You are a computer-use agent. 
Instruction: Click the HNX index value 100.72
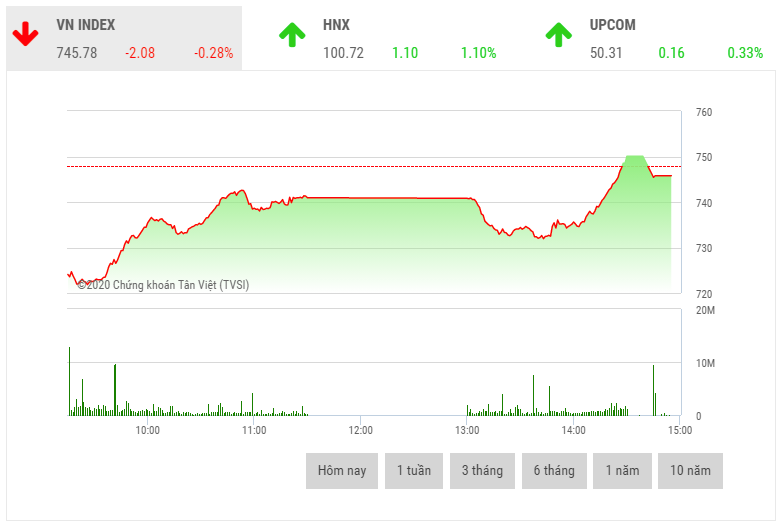pyautogui.click(x=342, y=53)
